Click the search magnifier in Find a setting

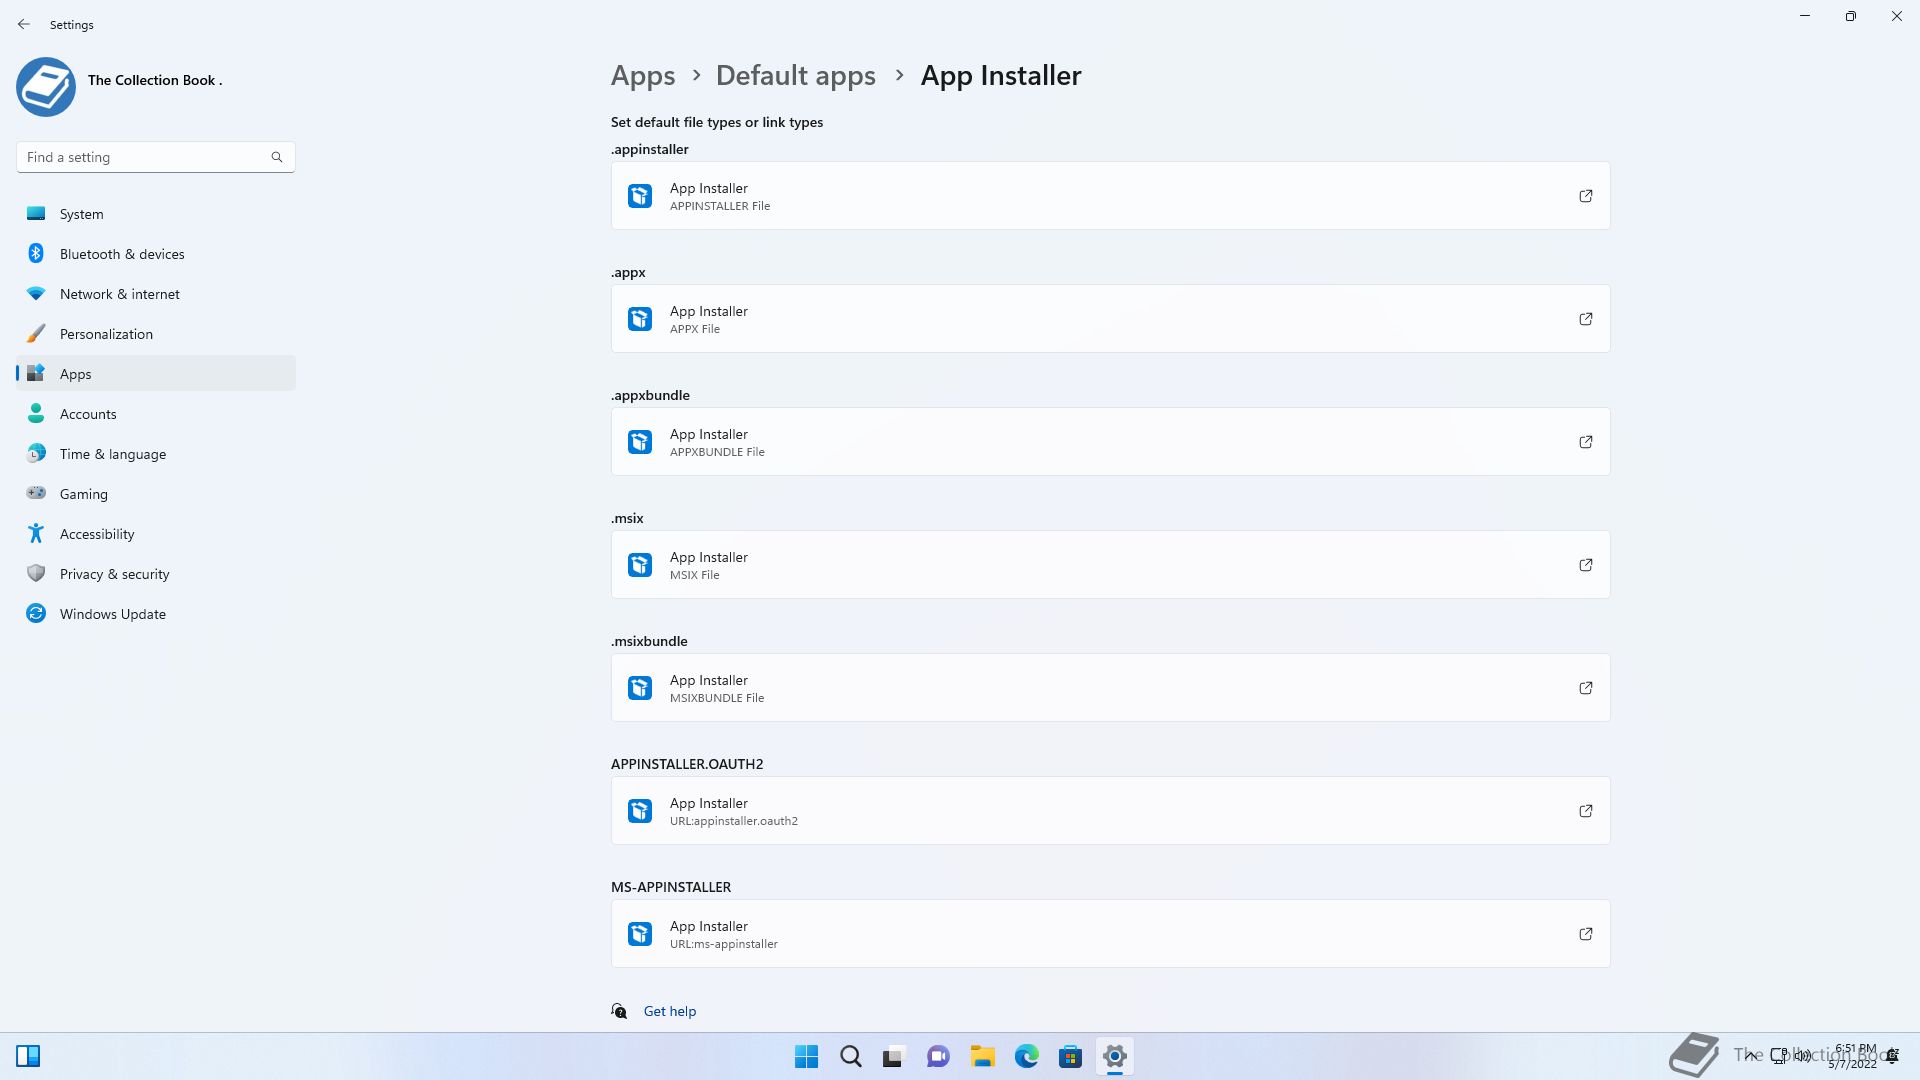click(277, 157)
